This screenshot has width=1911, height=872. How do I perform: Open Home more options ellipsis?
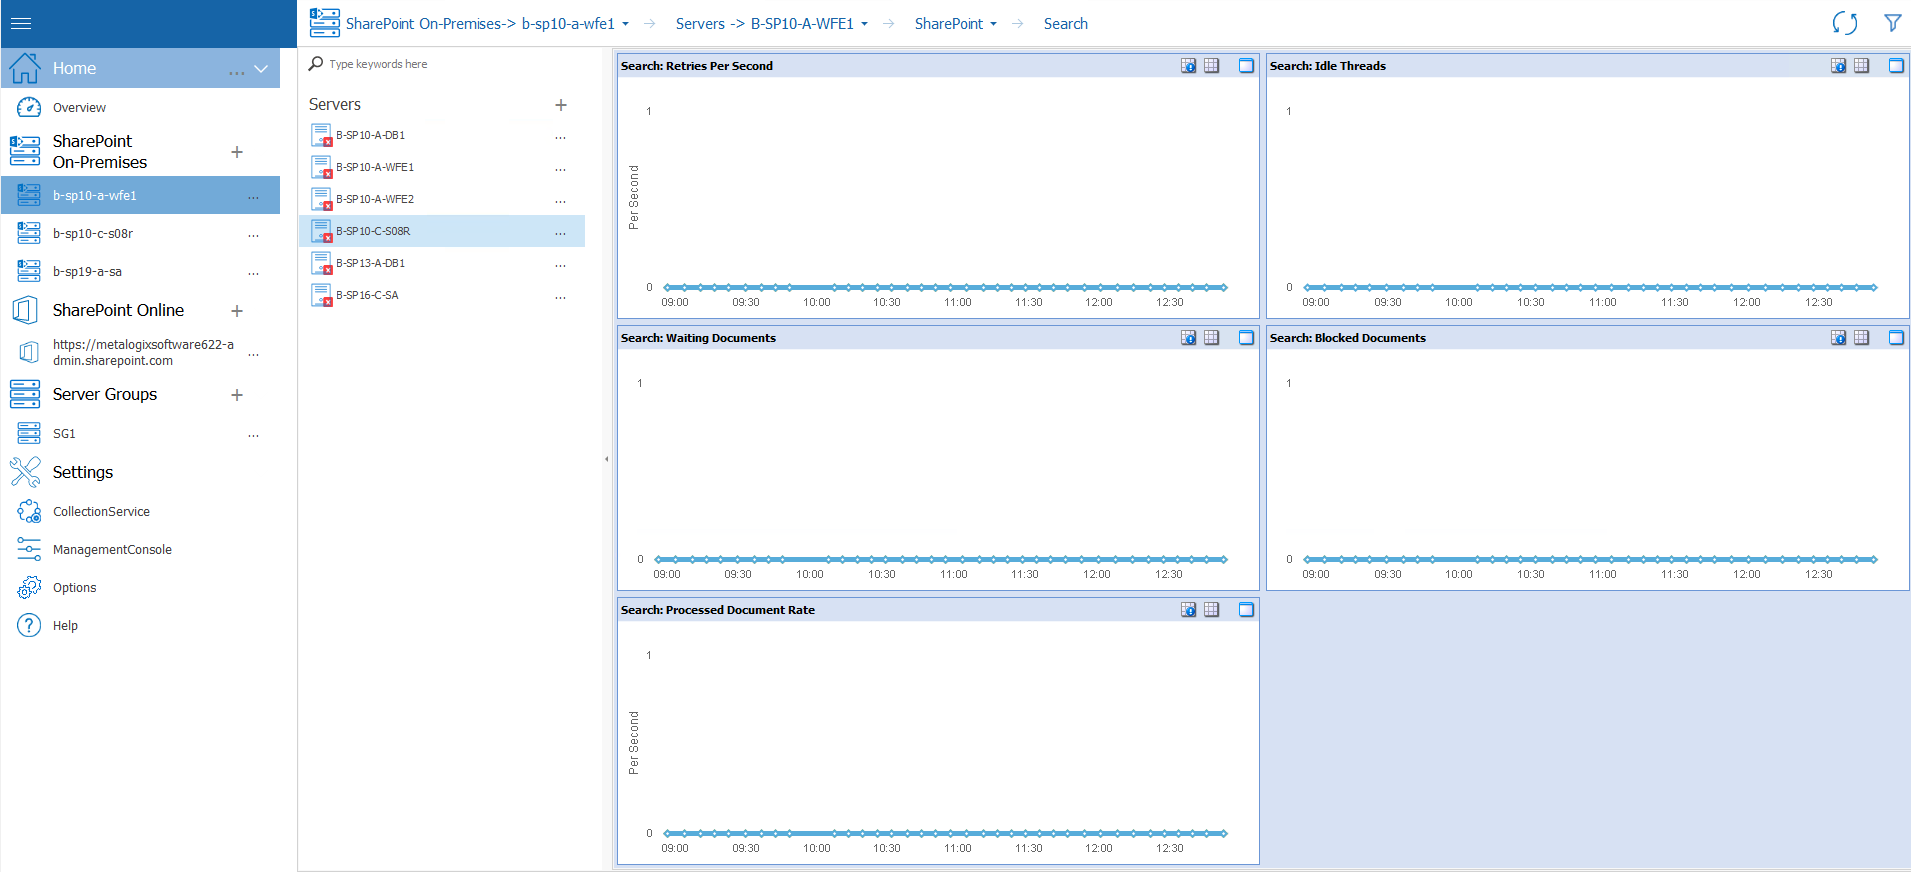point(236,73)
